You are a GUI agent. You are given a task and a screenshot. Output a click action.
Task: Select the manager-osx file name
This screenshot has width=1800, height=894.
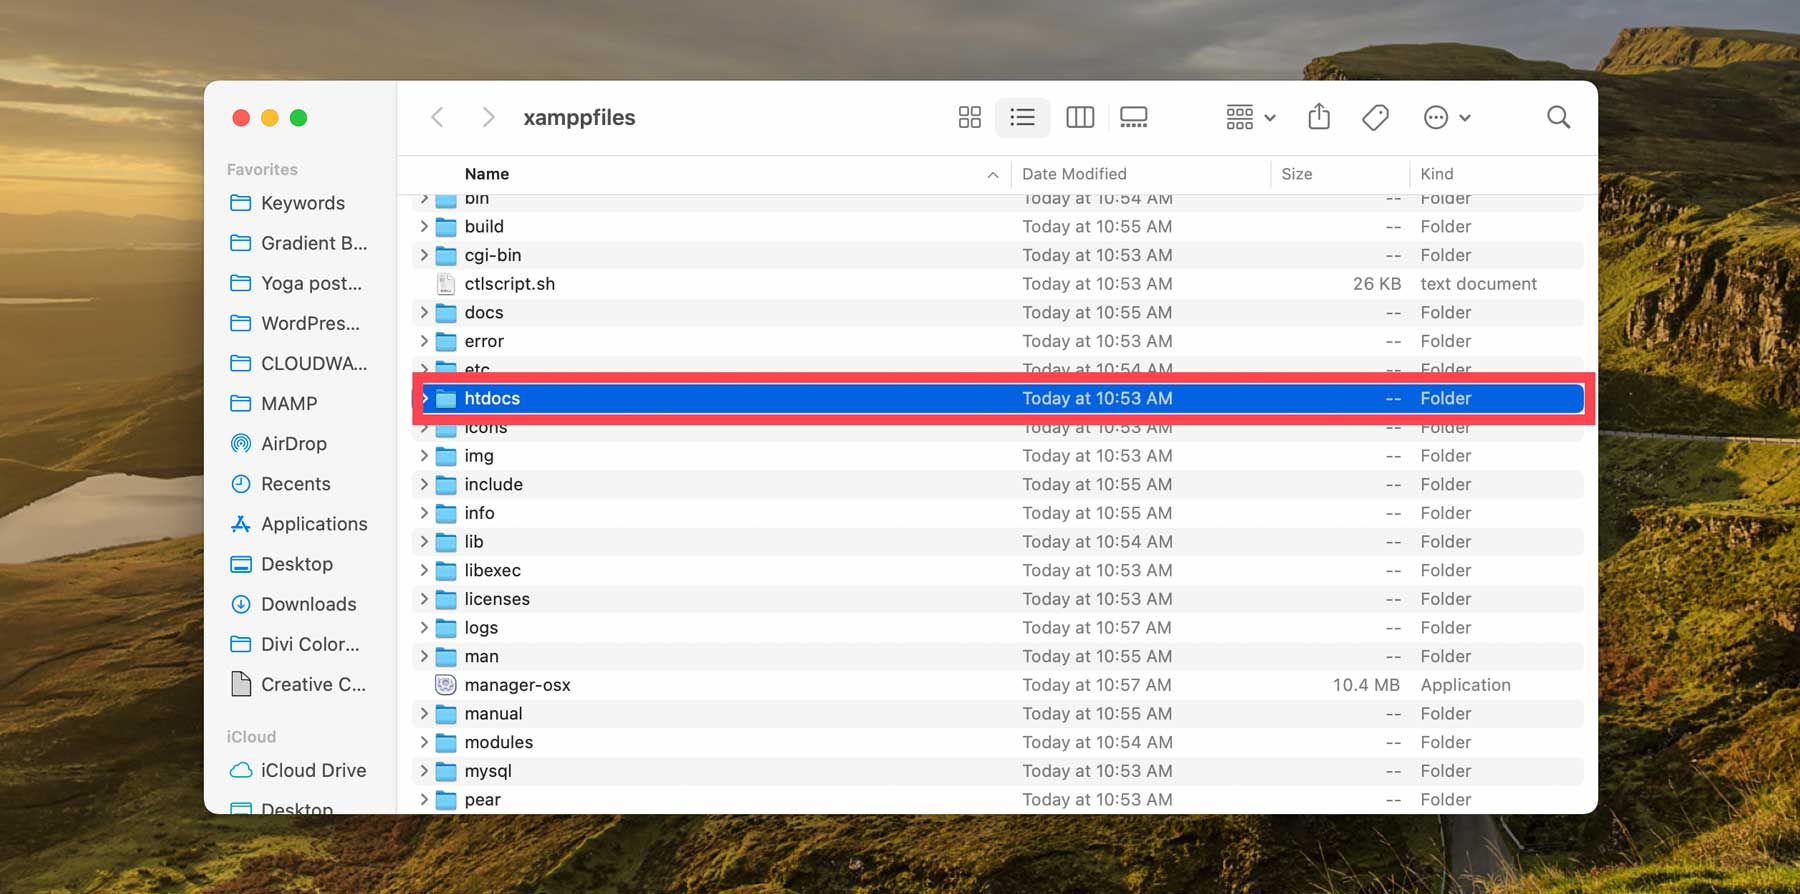pos(517,685)
